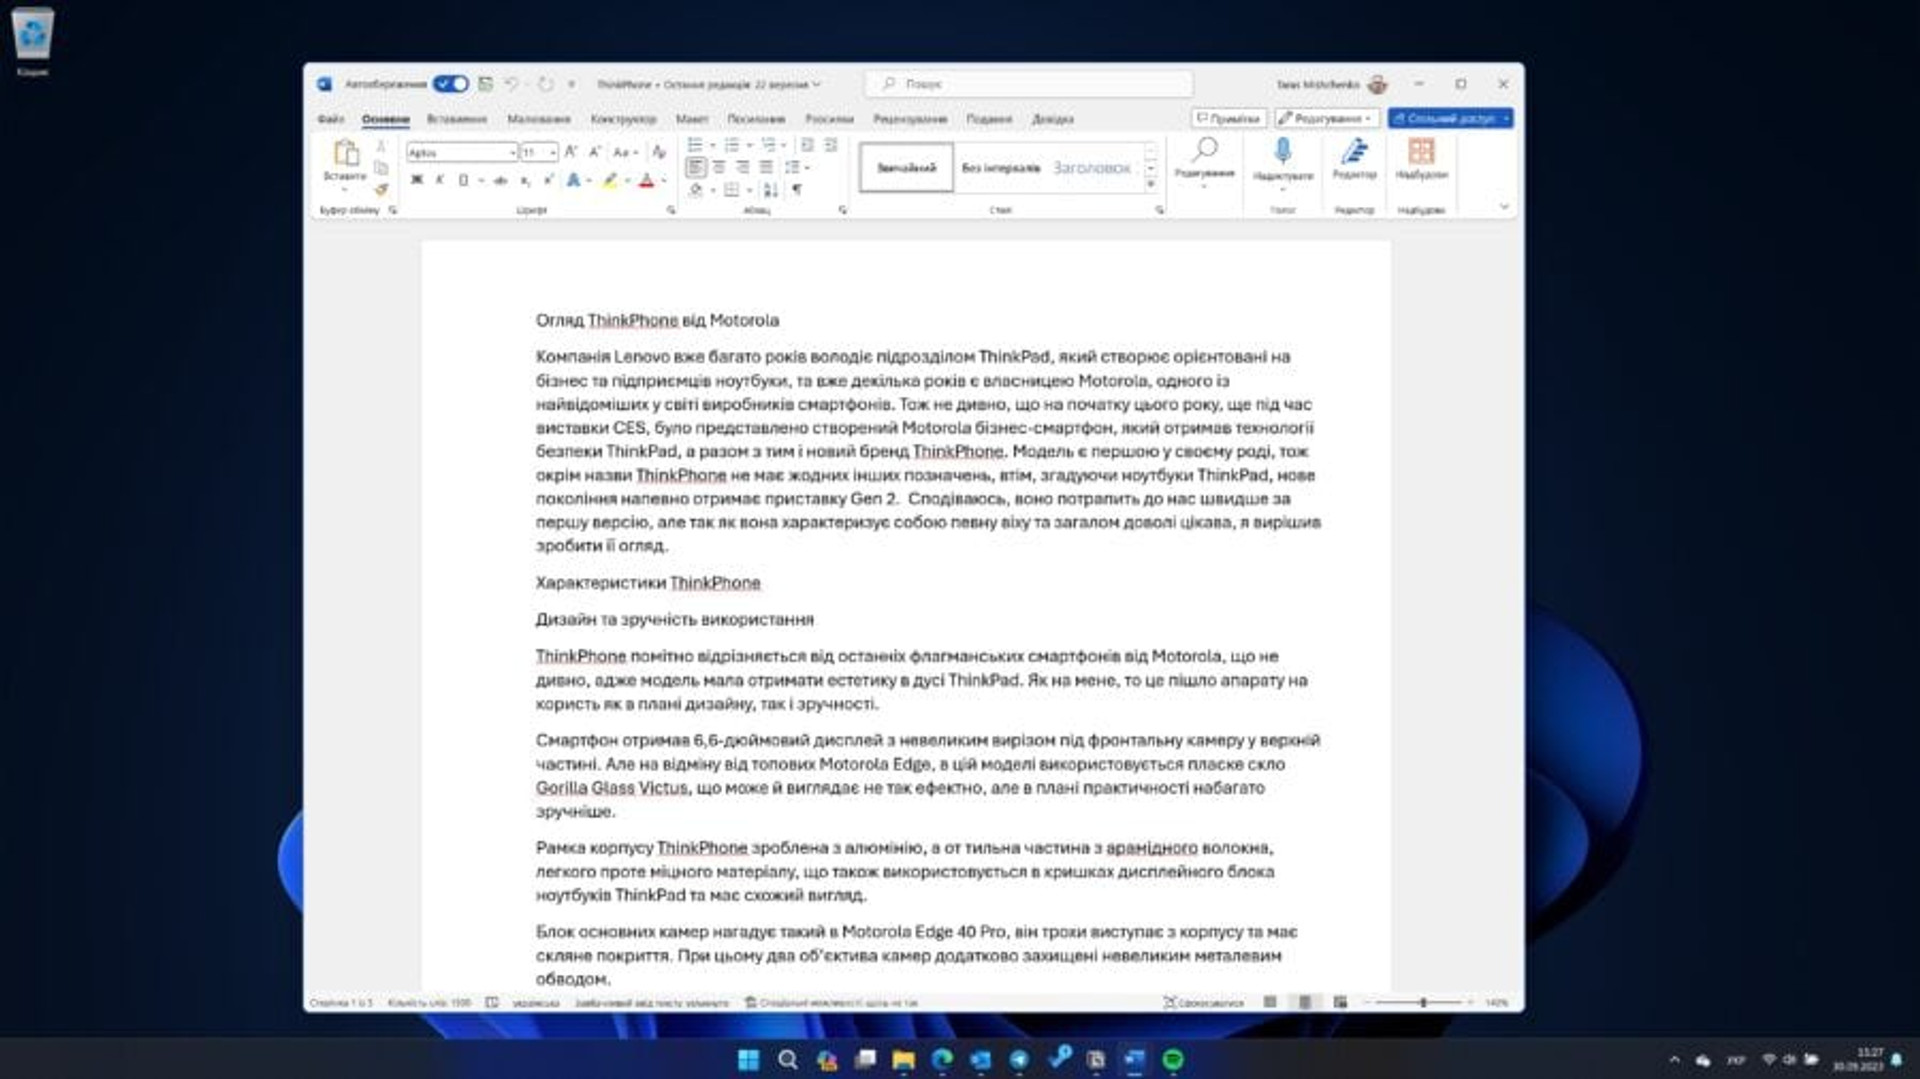This screenshot has height=1079, width=1920.
Task: Toggle bold formatting (Ж)
Action: (416, 181)
